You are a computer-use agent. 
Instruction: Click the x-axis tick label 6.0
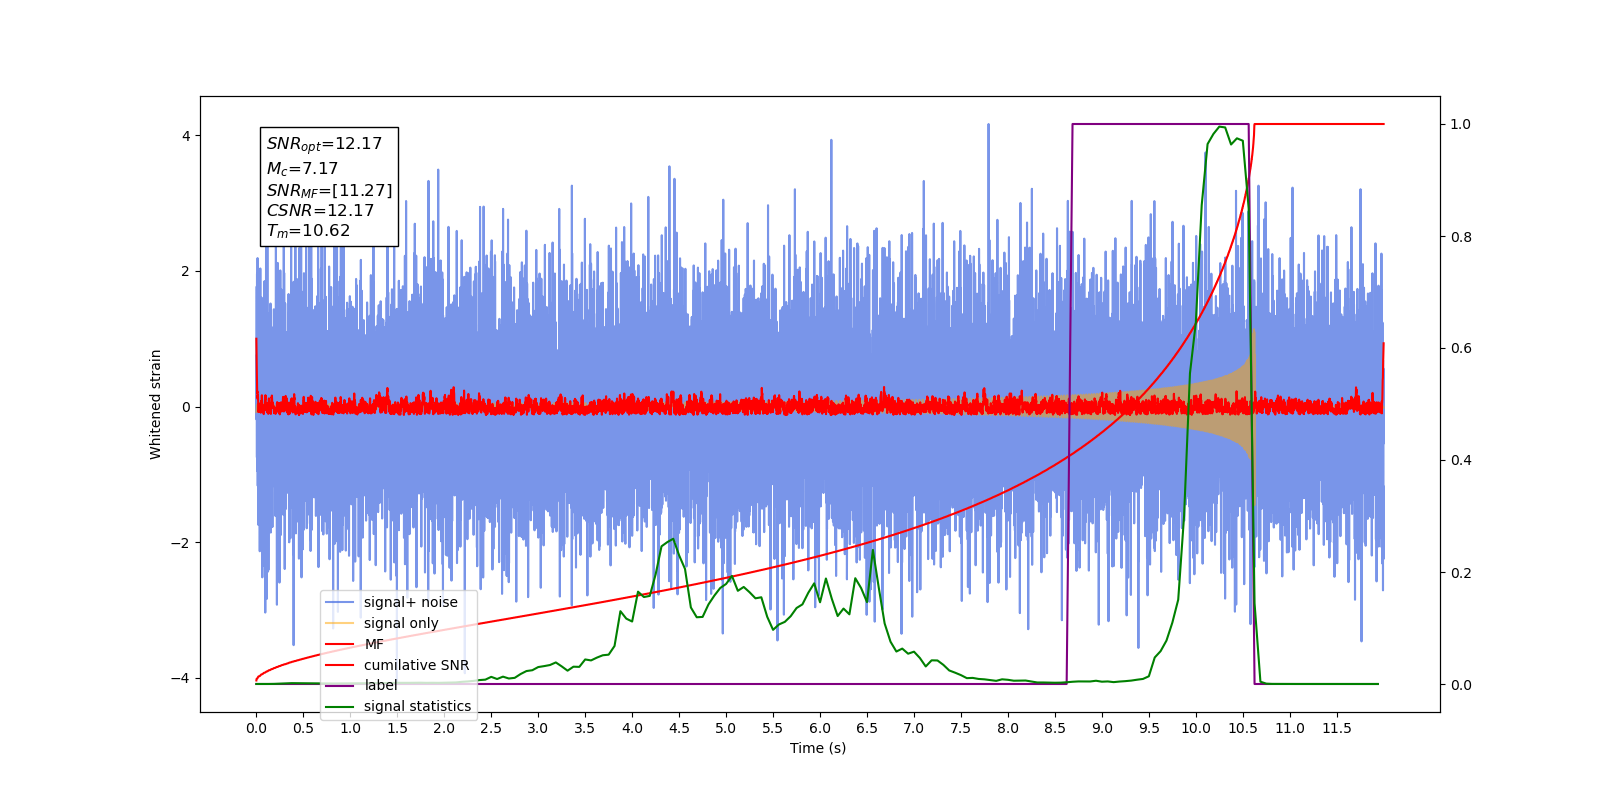click(820, 728)
